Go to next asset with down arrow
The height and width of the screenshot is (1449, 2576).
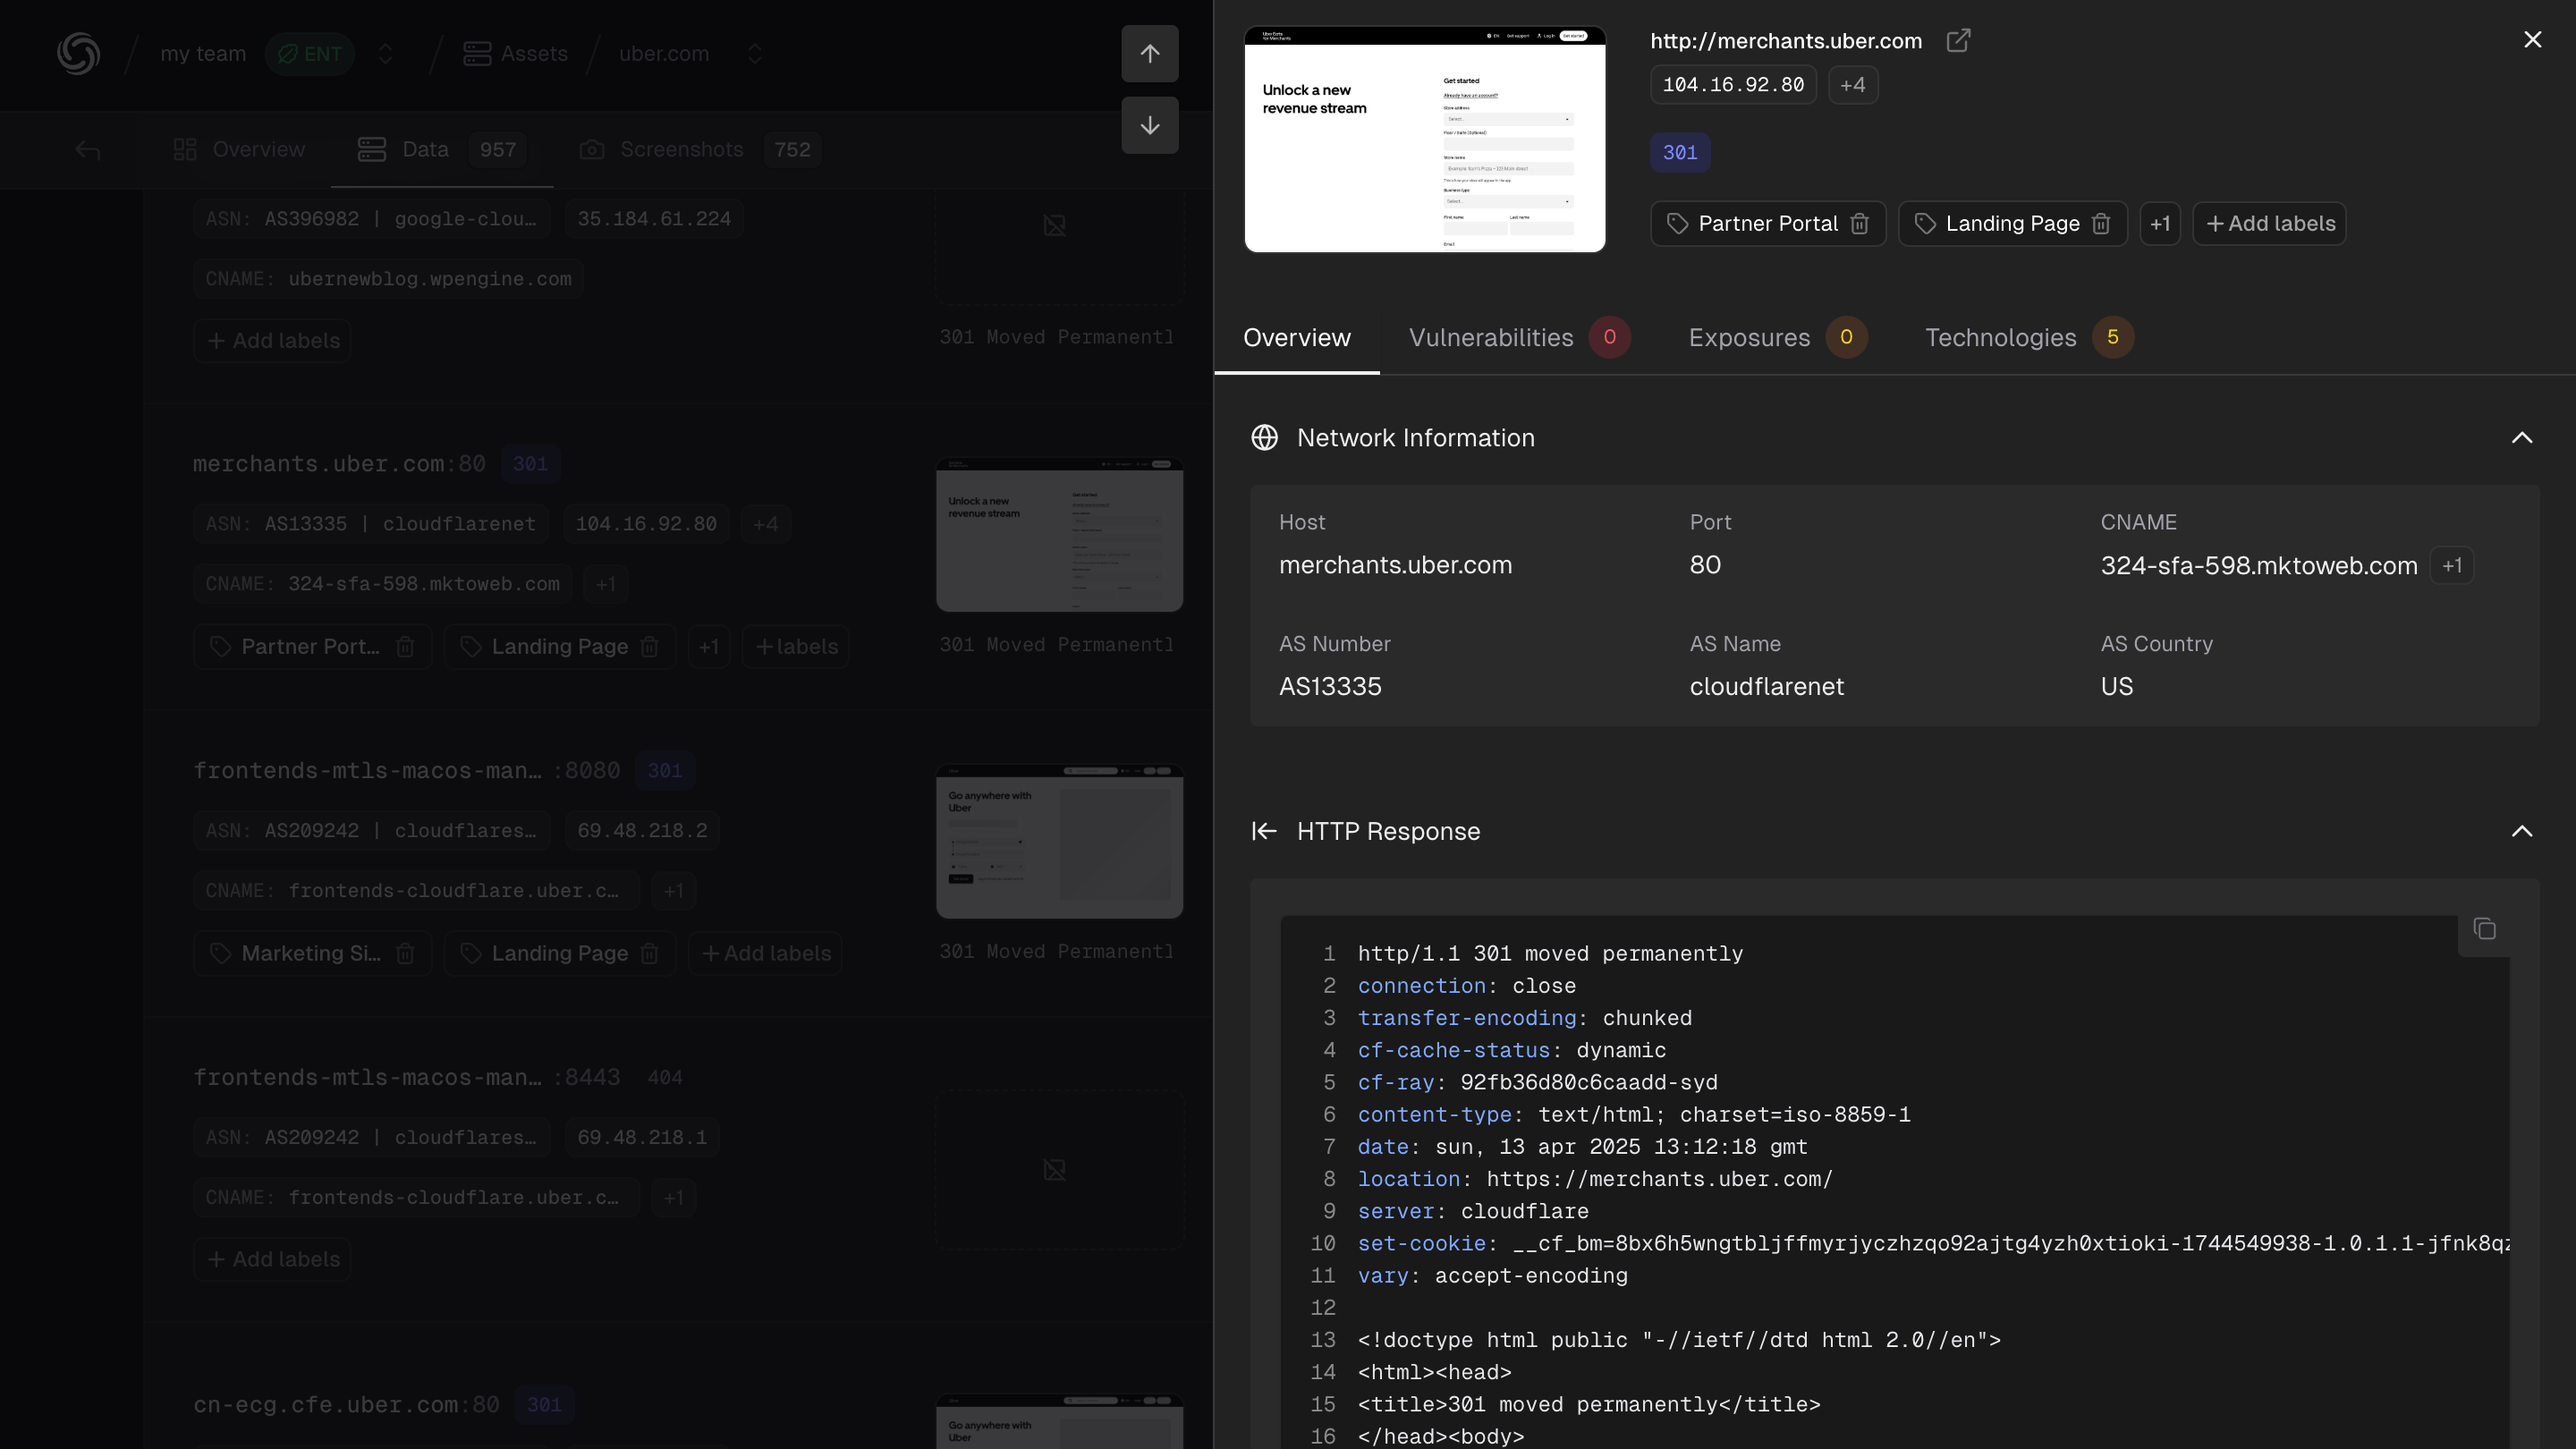(x=1150, y=125)
